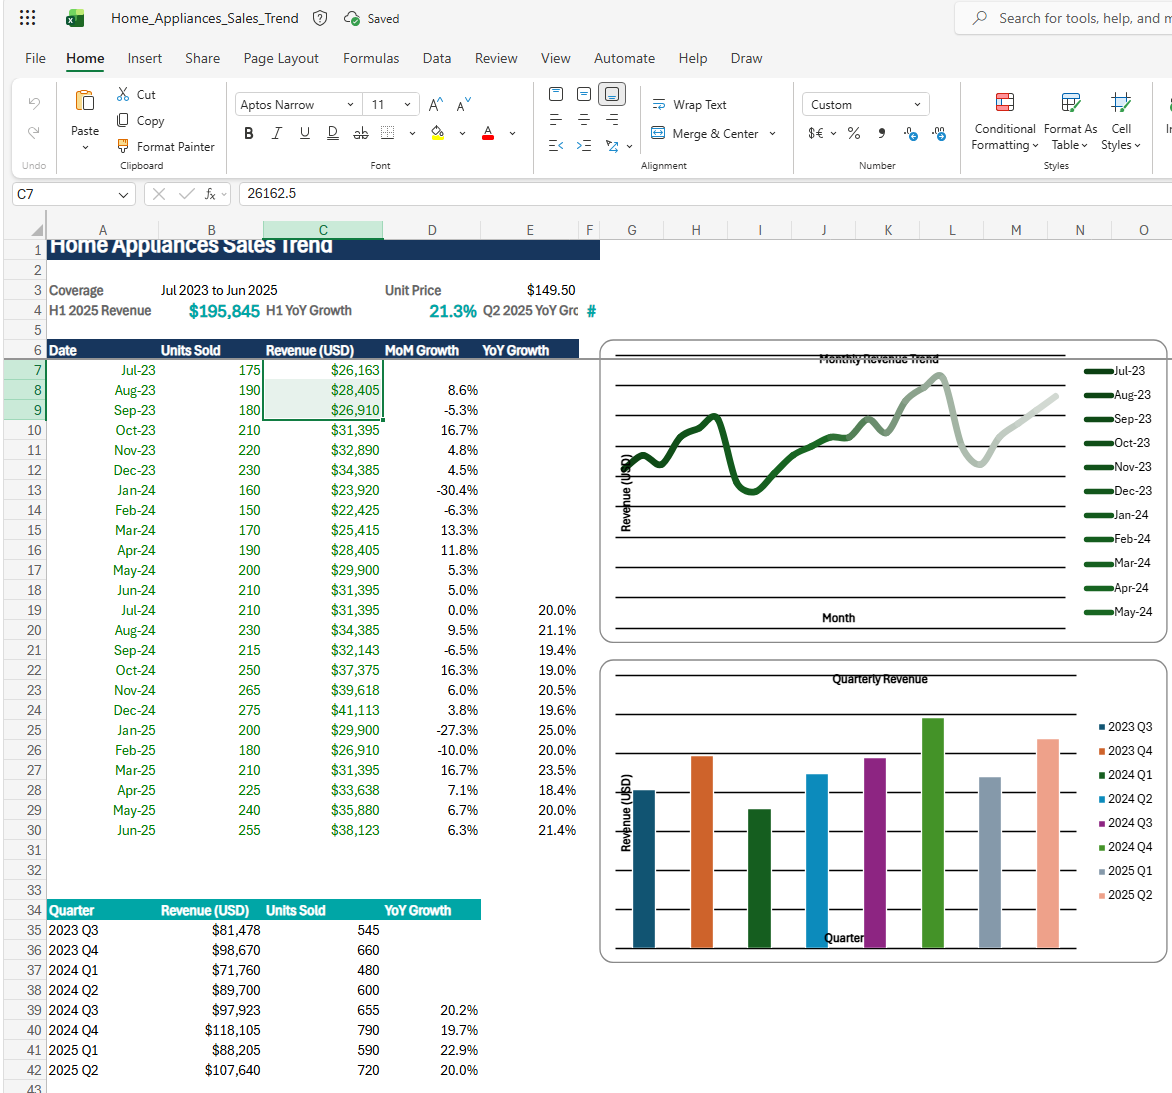Click the Redo arrow icon
Viewport: 1172px width, 1093px height.
coord(34,132)
